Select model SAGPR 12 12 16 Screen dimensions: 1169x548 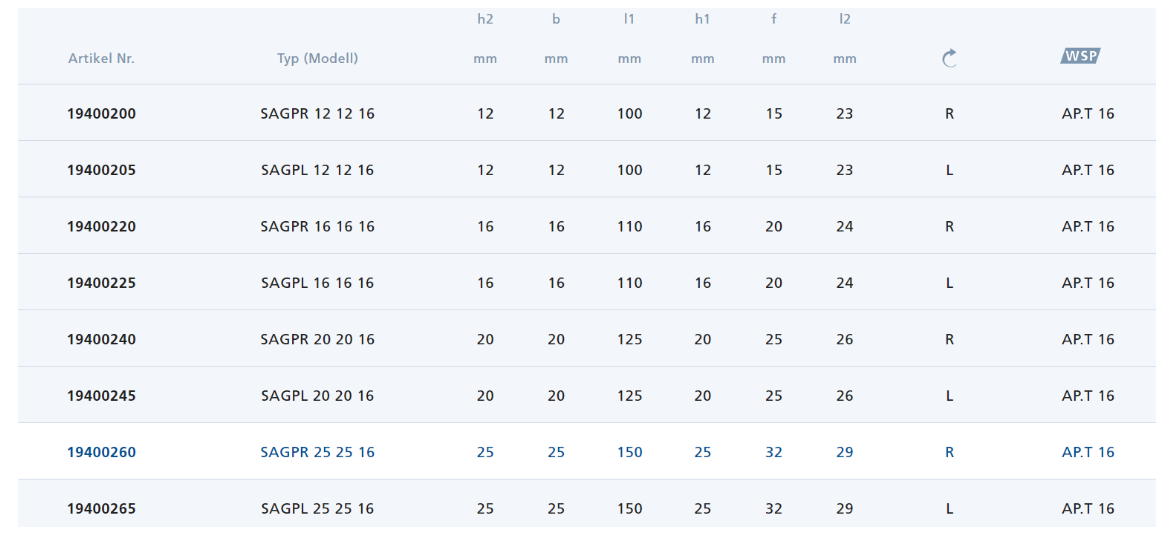(x=318, y=114)
